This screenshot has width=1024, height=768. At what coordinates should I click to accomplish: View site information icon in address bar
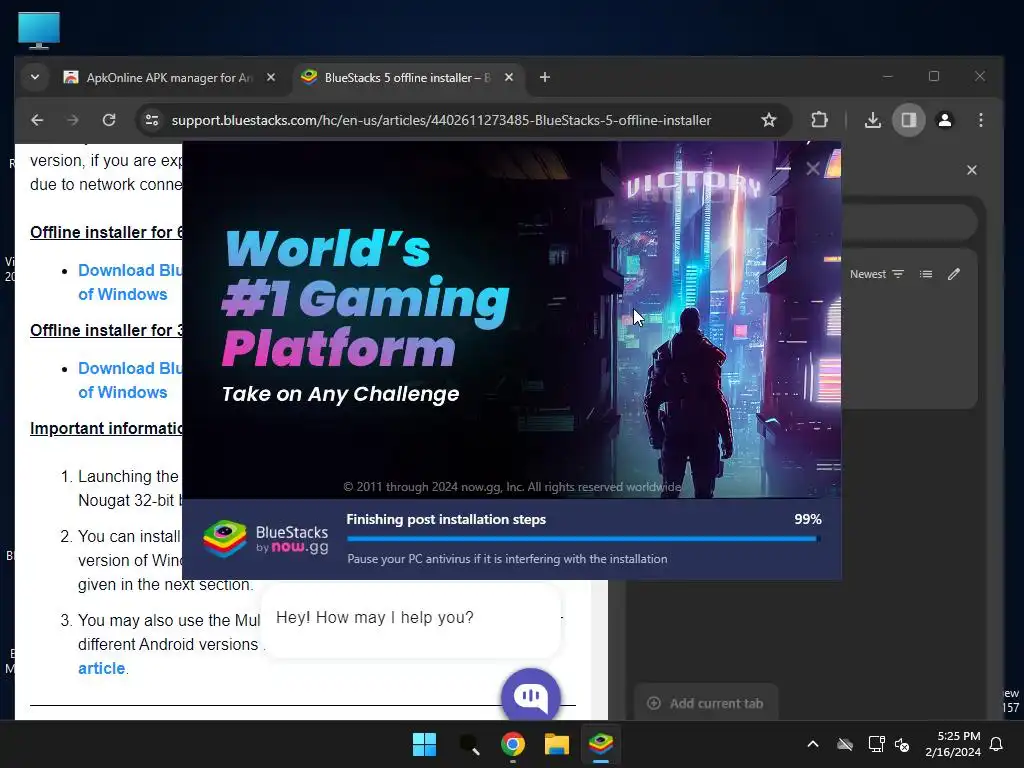[152, 120]
